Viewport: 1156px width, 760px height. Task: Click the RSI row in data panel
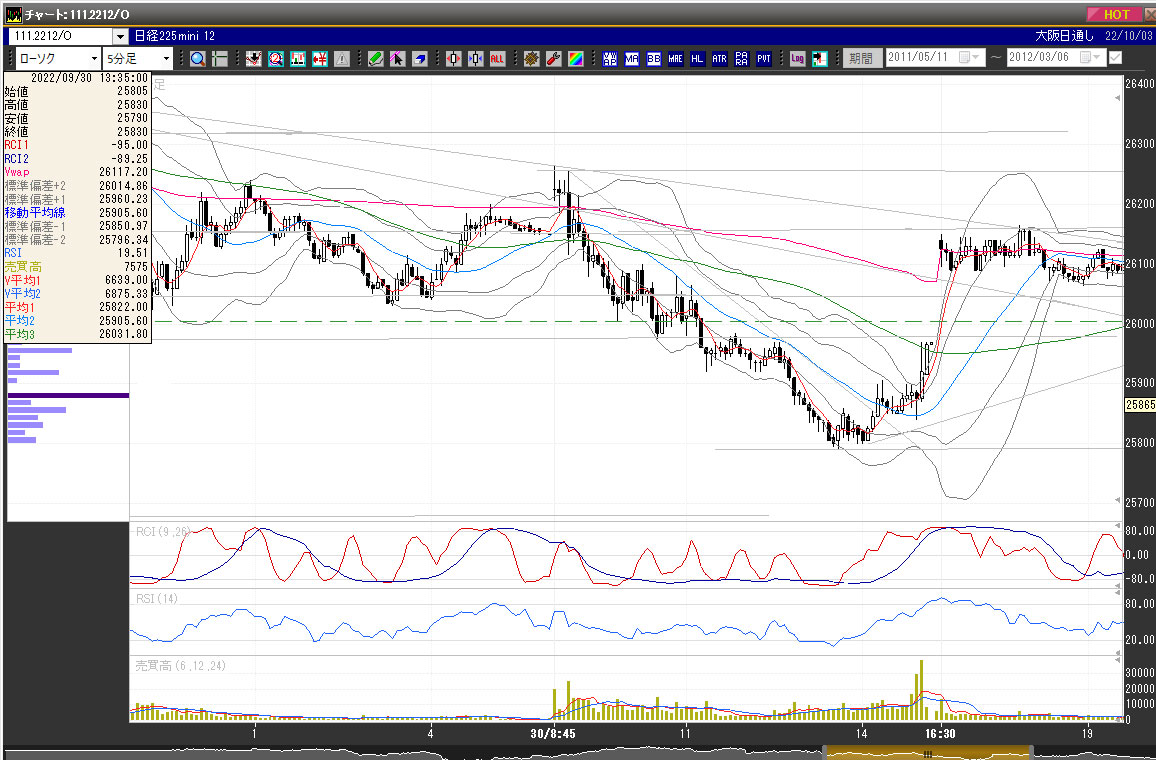click(x=77, y=253)
